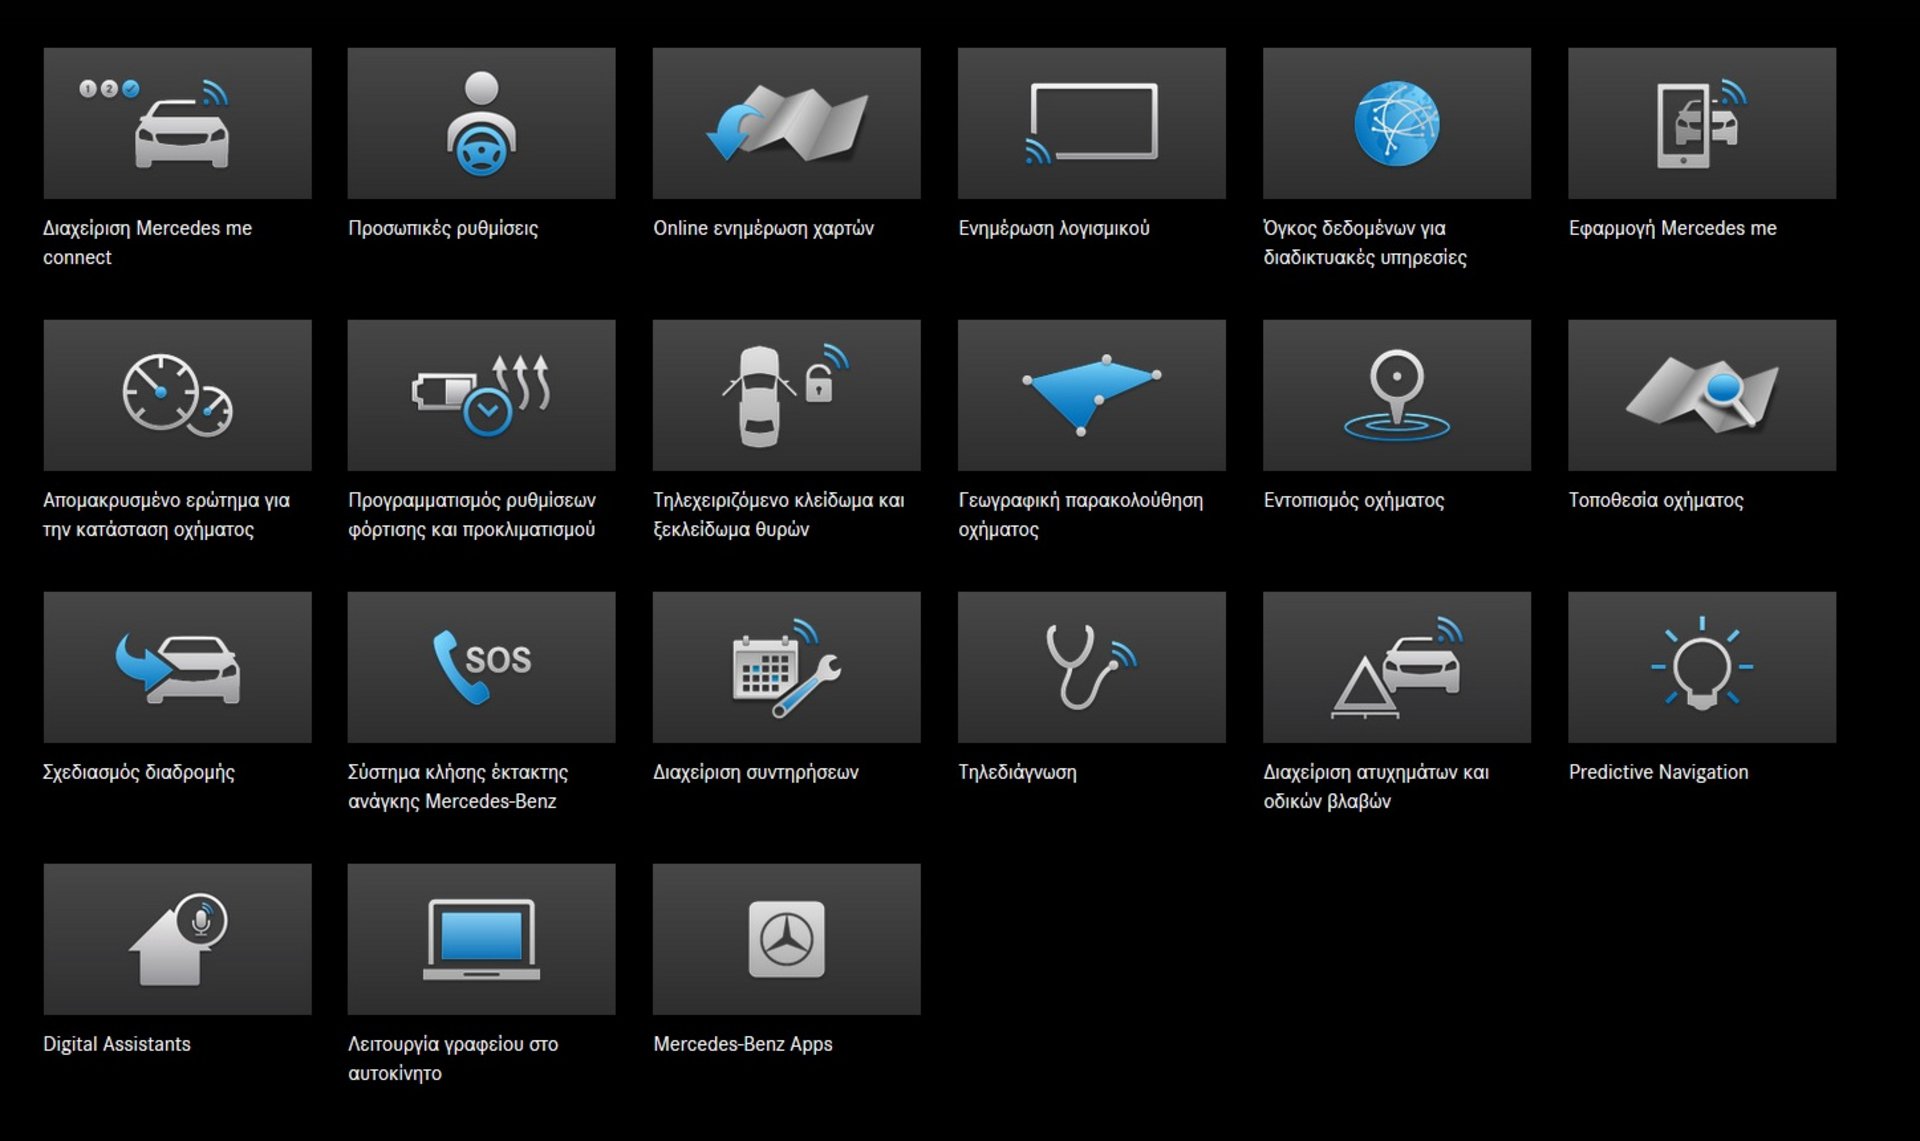Click the charging and pre-climate battery icon
Screen dimensions: 1920x1141
point(481,396)
